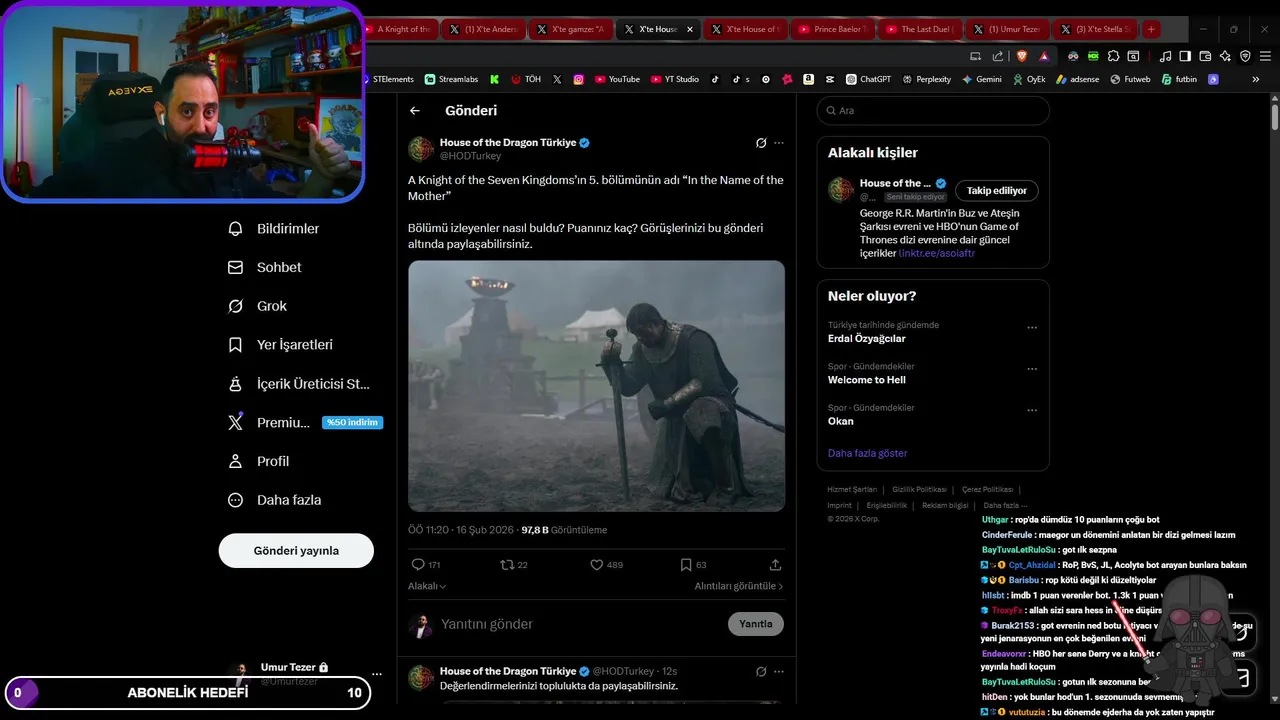The image size is (1280, 720).
Task: Open YT Studio bookmark
Action: click(x=675, y=79)
